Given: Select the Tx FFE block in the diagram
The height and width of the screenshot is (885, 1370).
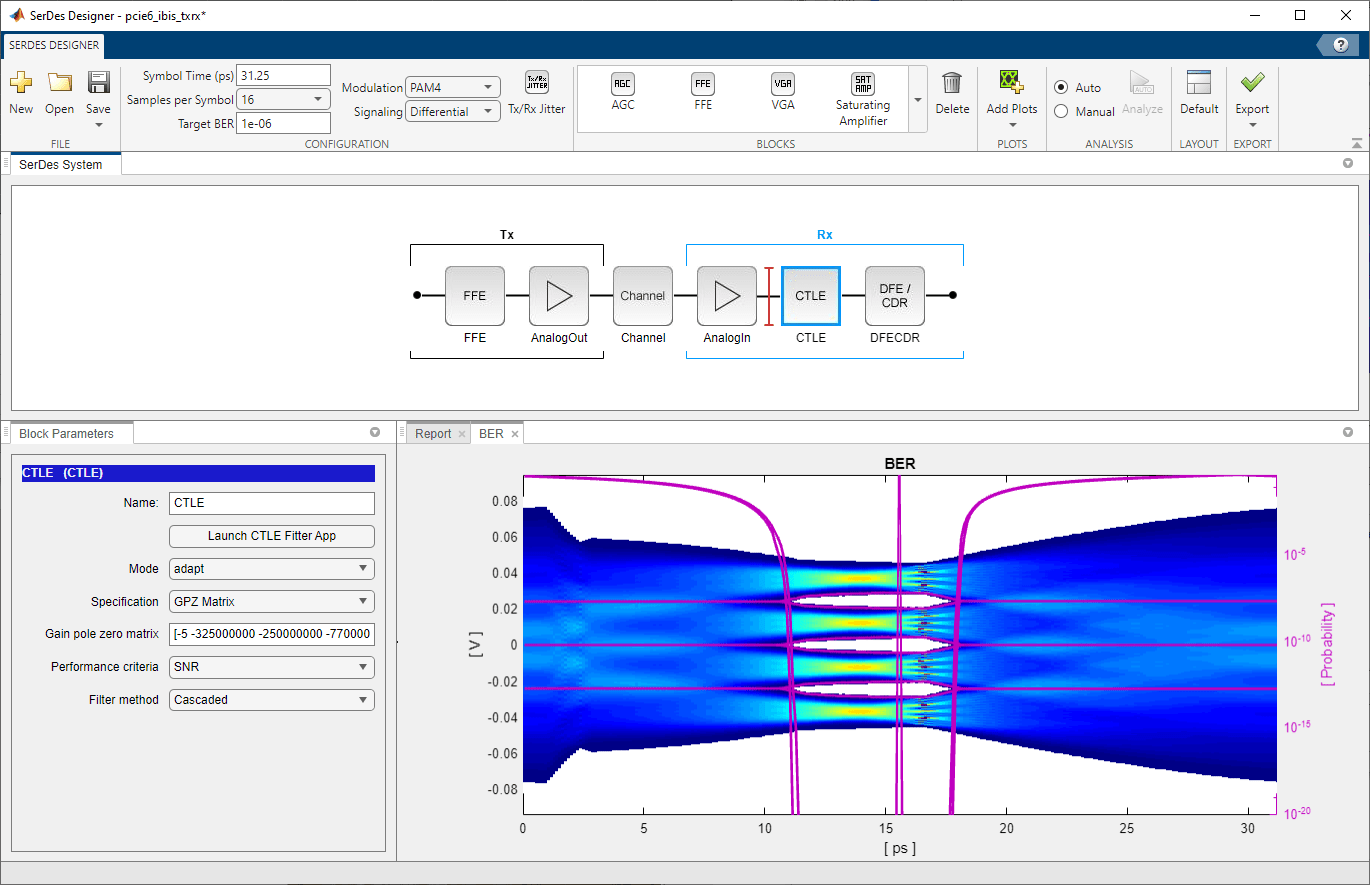Looking at the screenshot, I should 475,296.
